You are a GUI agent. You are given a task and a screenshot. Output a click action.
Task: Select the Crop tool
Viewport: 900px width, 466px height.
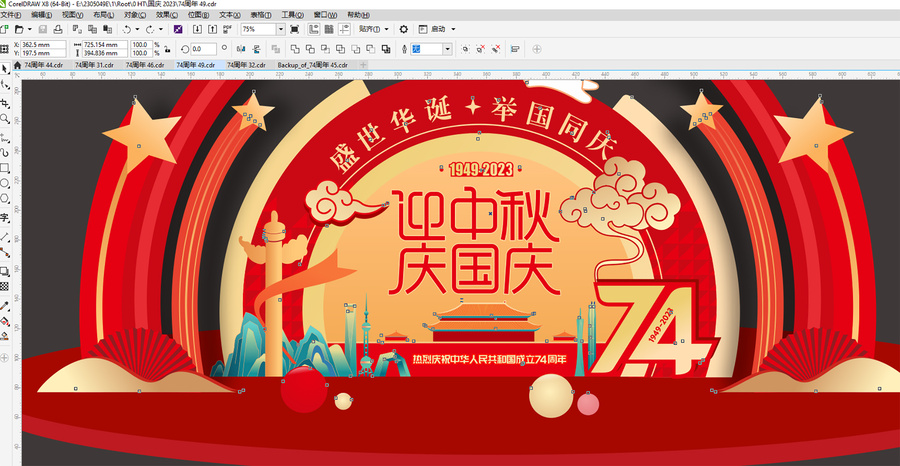click(5, 103)
